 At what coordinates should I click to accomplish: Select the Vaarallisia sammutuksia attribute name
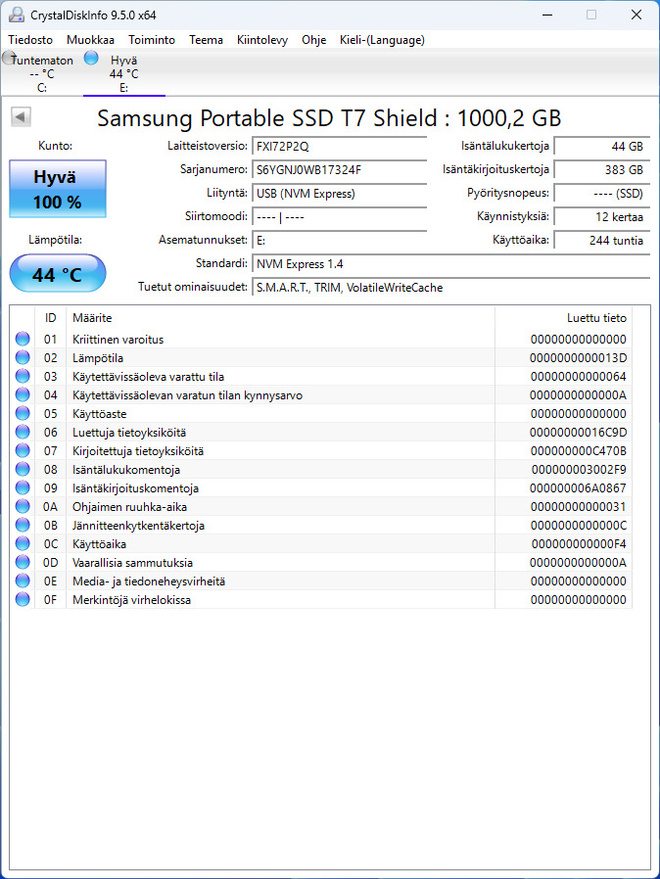(132, 562)
